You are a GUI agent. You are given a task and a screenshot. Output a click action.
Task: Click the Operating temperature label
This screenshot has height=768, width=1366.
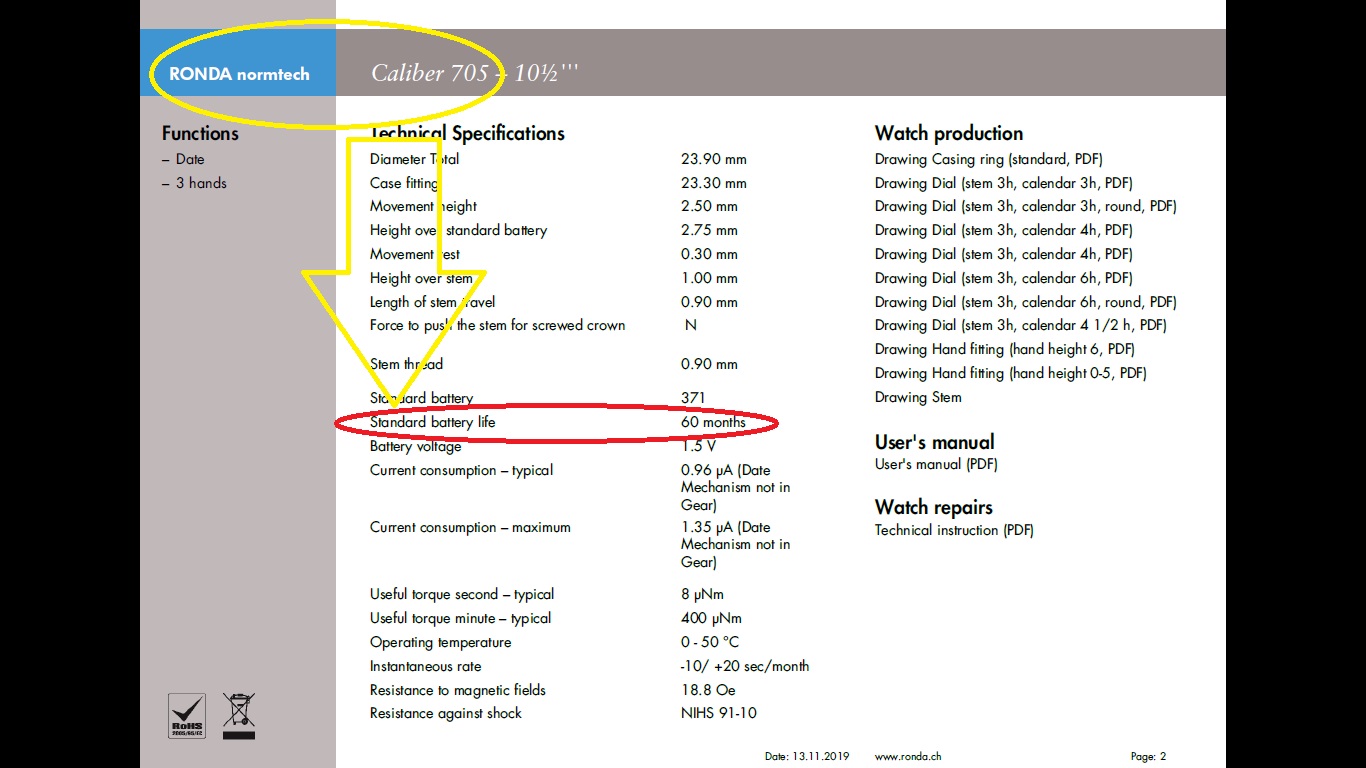pyautogui.click(x=440, y=642)
